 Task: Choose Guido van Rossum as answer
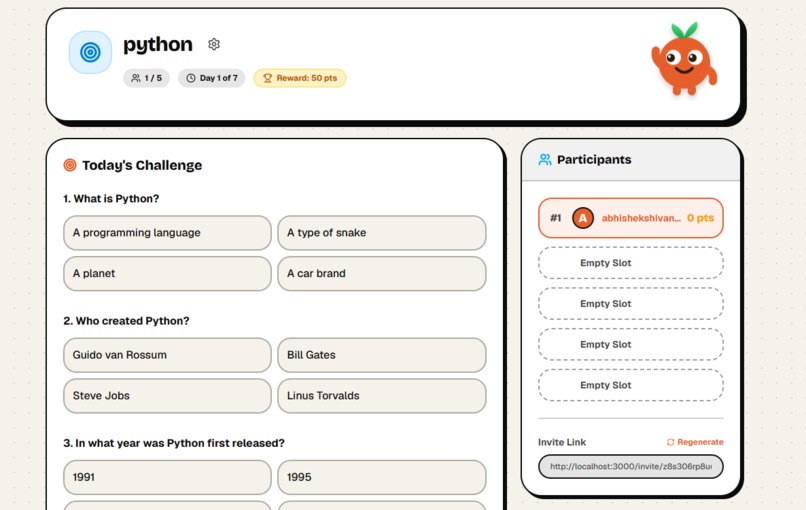point(167,355)
